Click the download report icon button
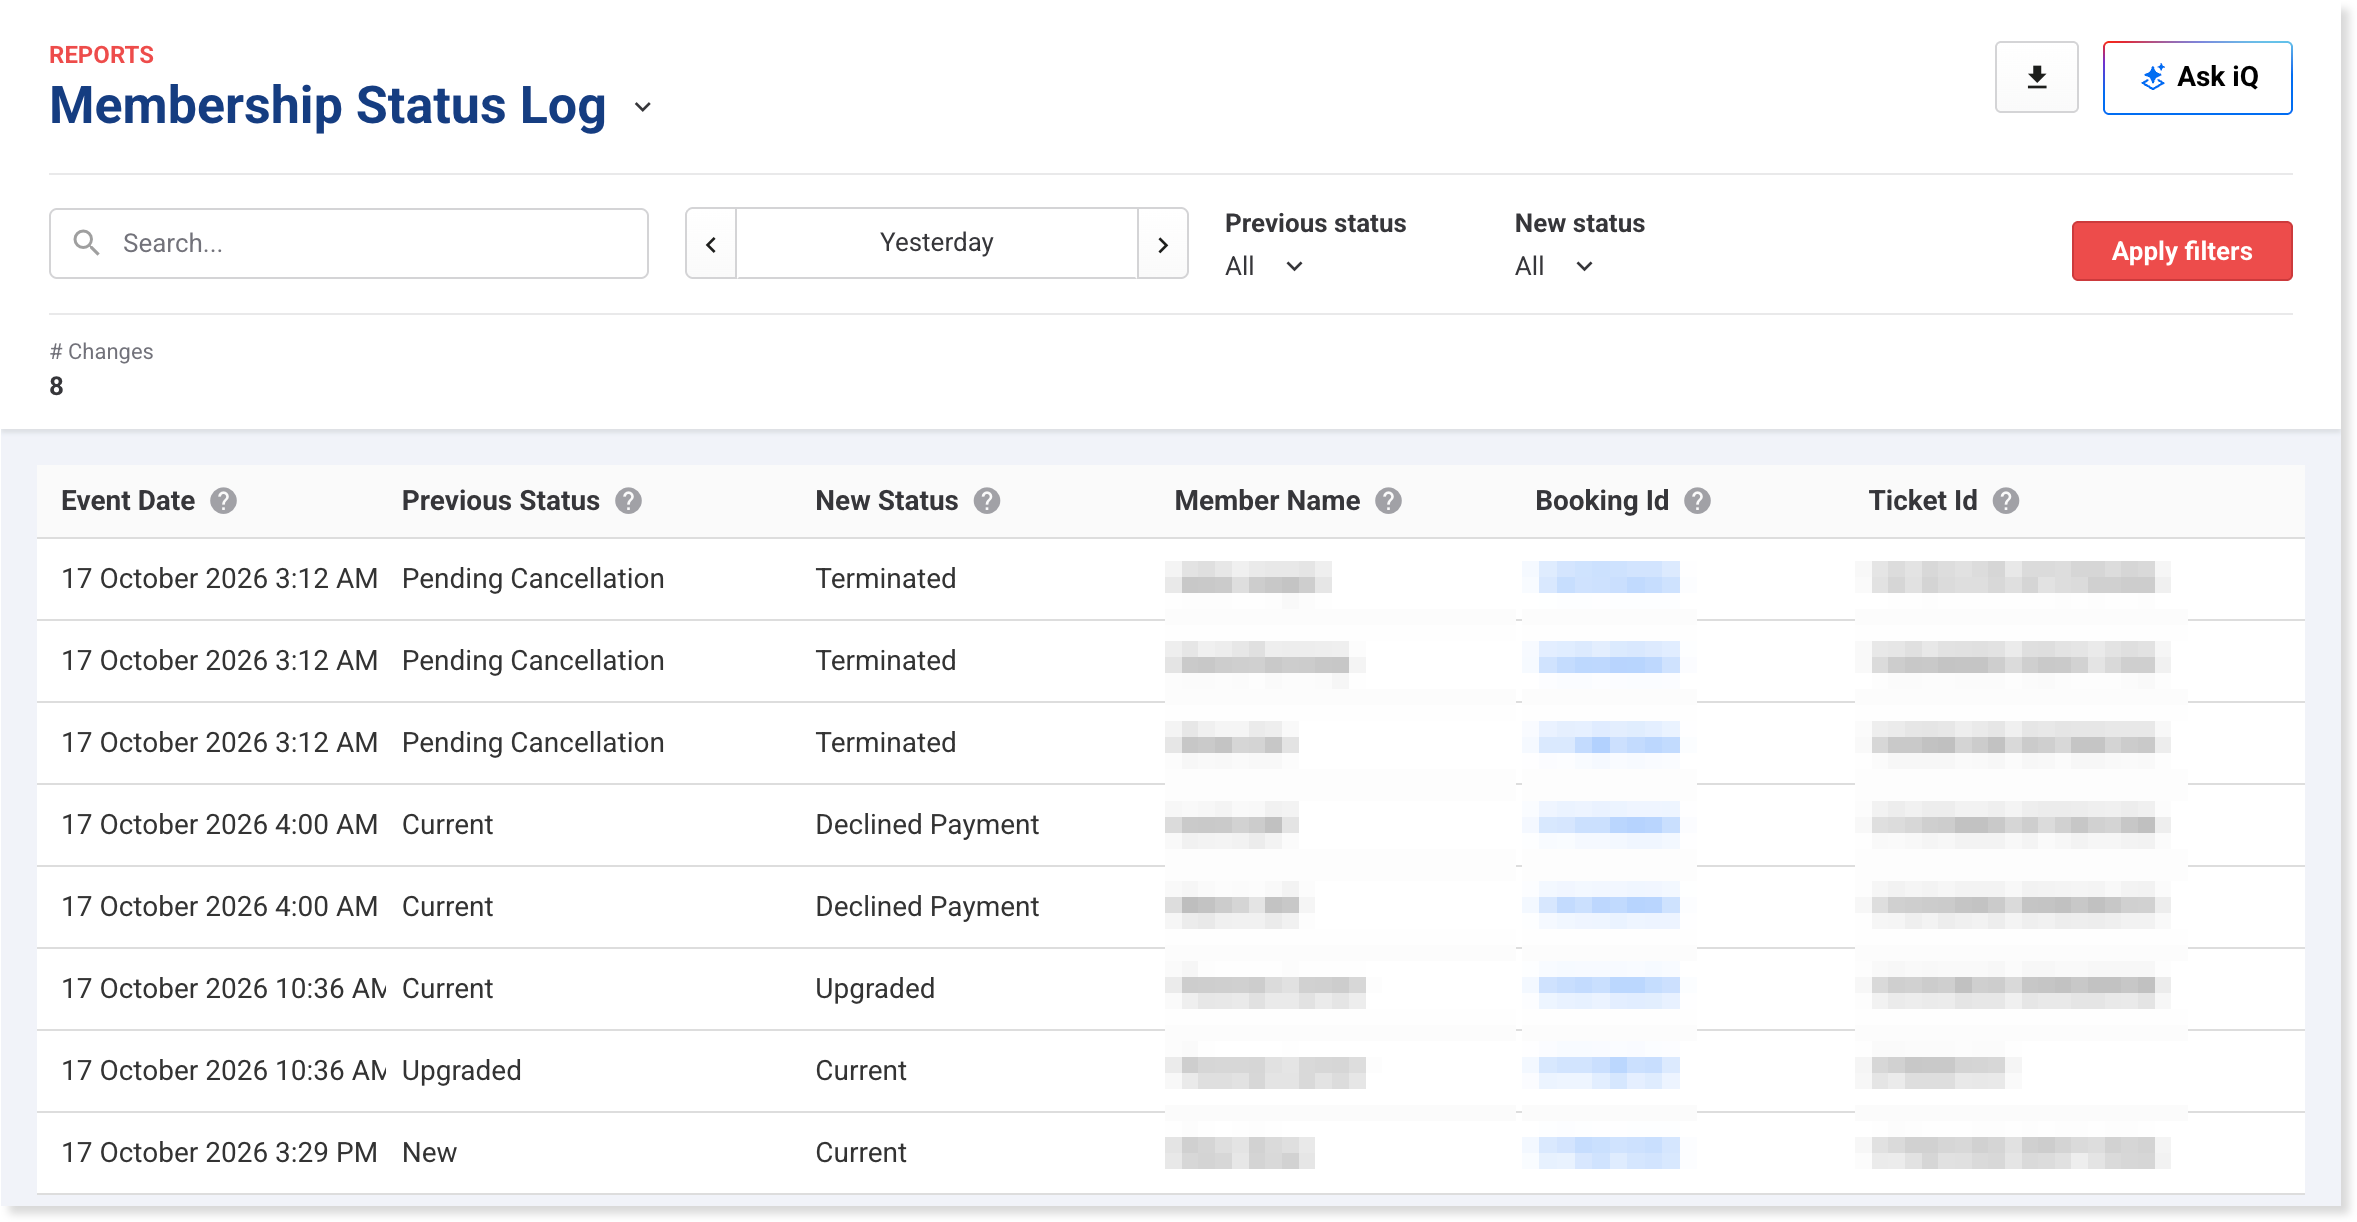This screenshot has height=1222, width=2357. (2036, 77)
